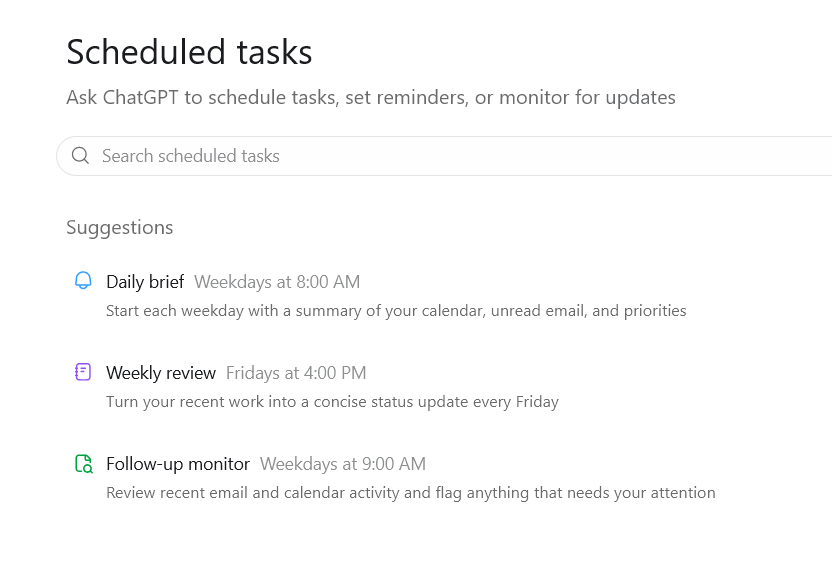This screenshot has width=832, height=582.
Task: Select the concise status update description
Action: 332,402
